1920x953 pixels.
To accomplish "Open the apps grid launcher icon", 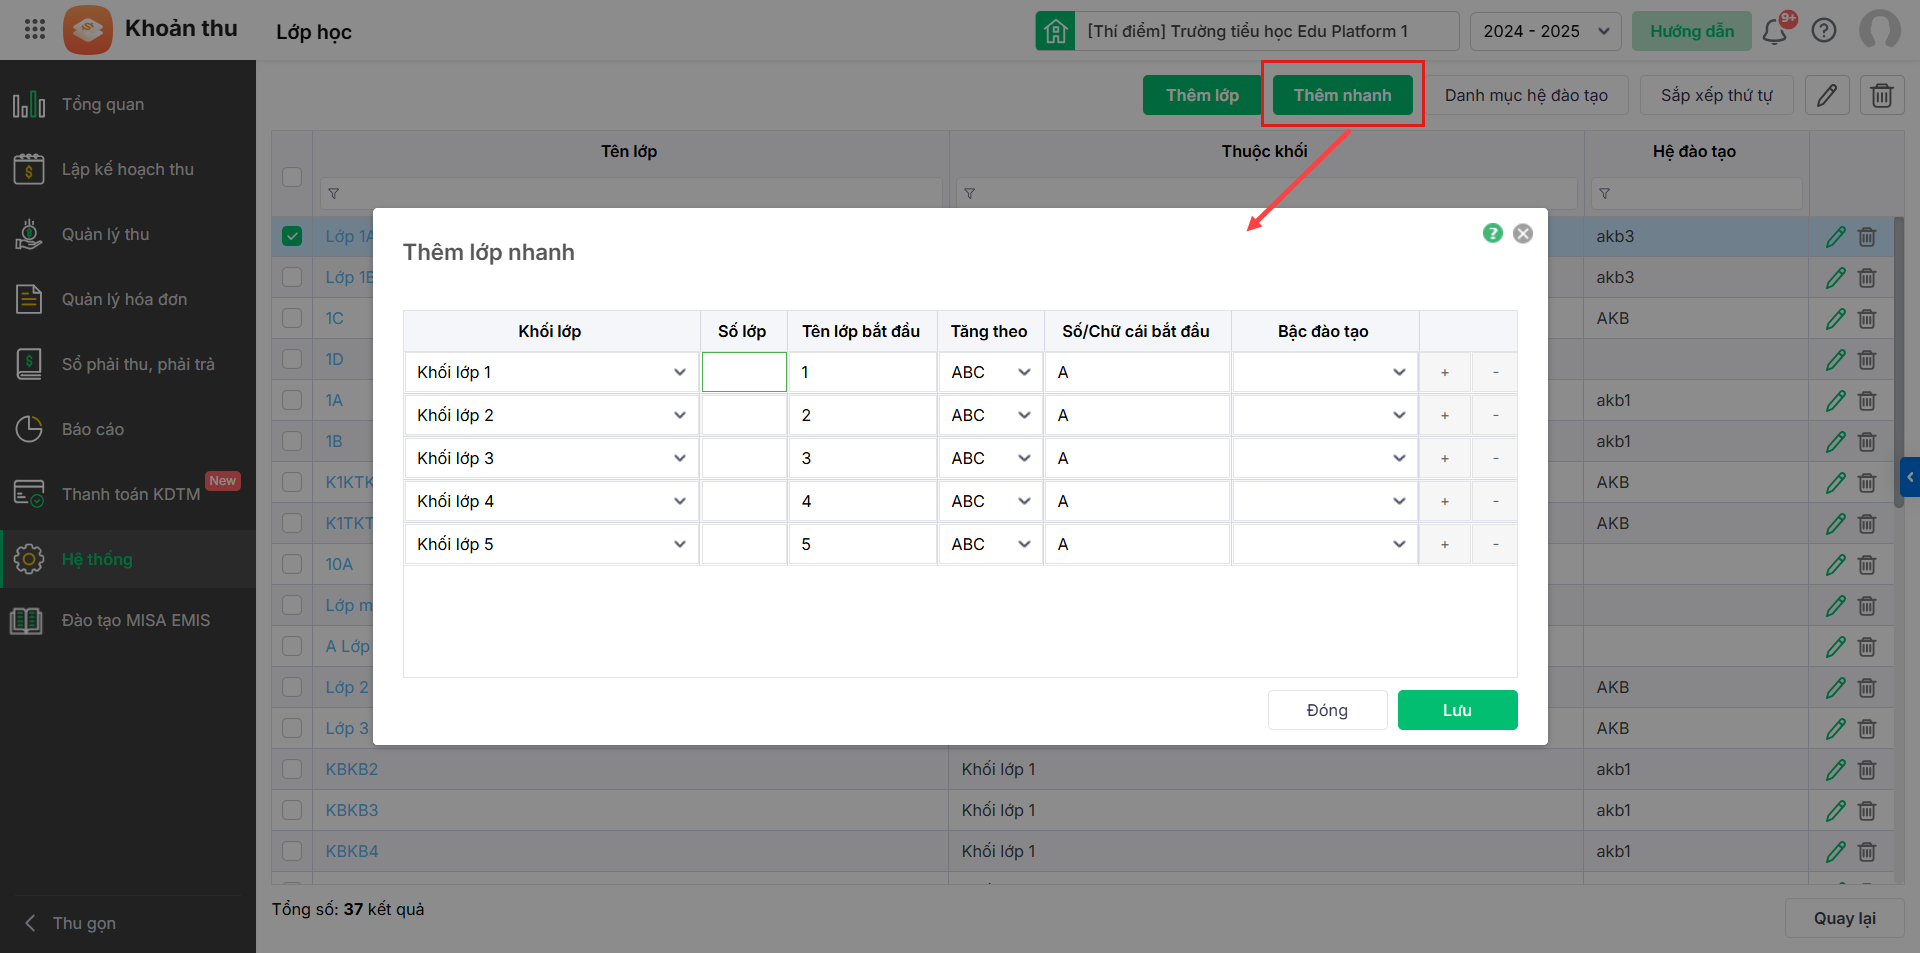I will [35, 29].
